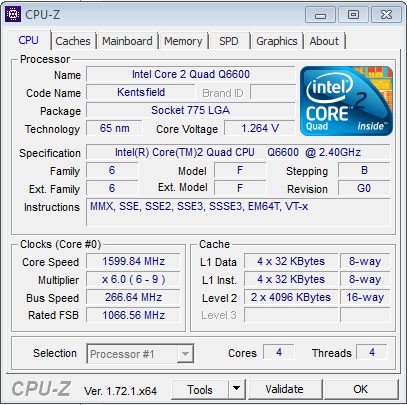407x405 pixels.
Task: Click the L1 Inst. value 4 x 32 KBytes
Action: click(291, 279)
